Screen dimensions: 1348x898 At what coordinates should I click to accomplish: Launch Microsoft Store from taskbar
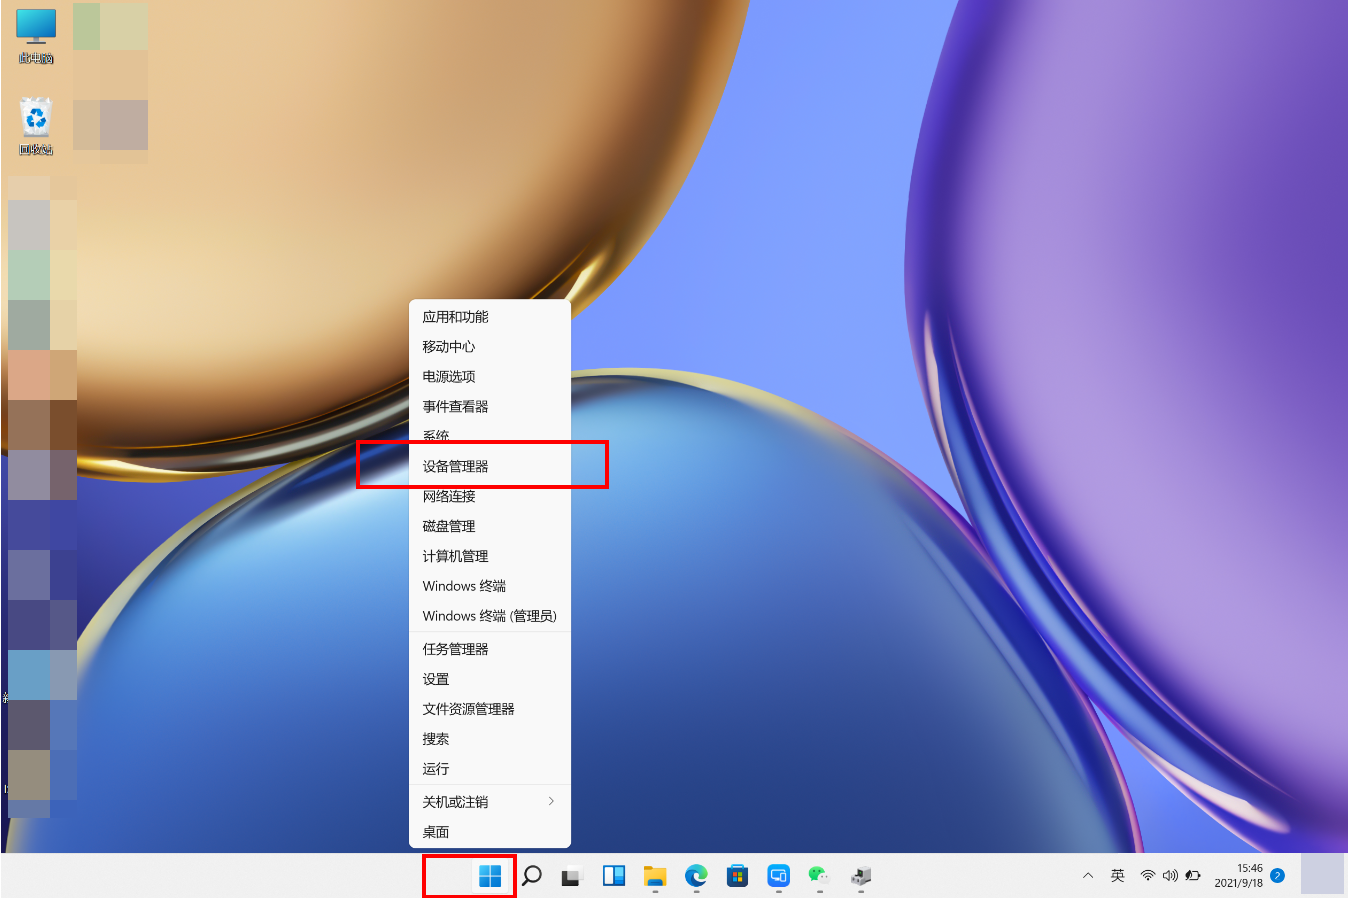737,877
